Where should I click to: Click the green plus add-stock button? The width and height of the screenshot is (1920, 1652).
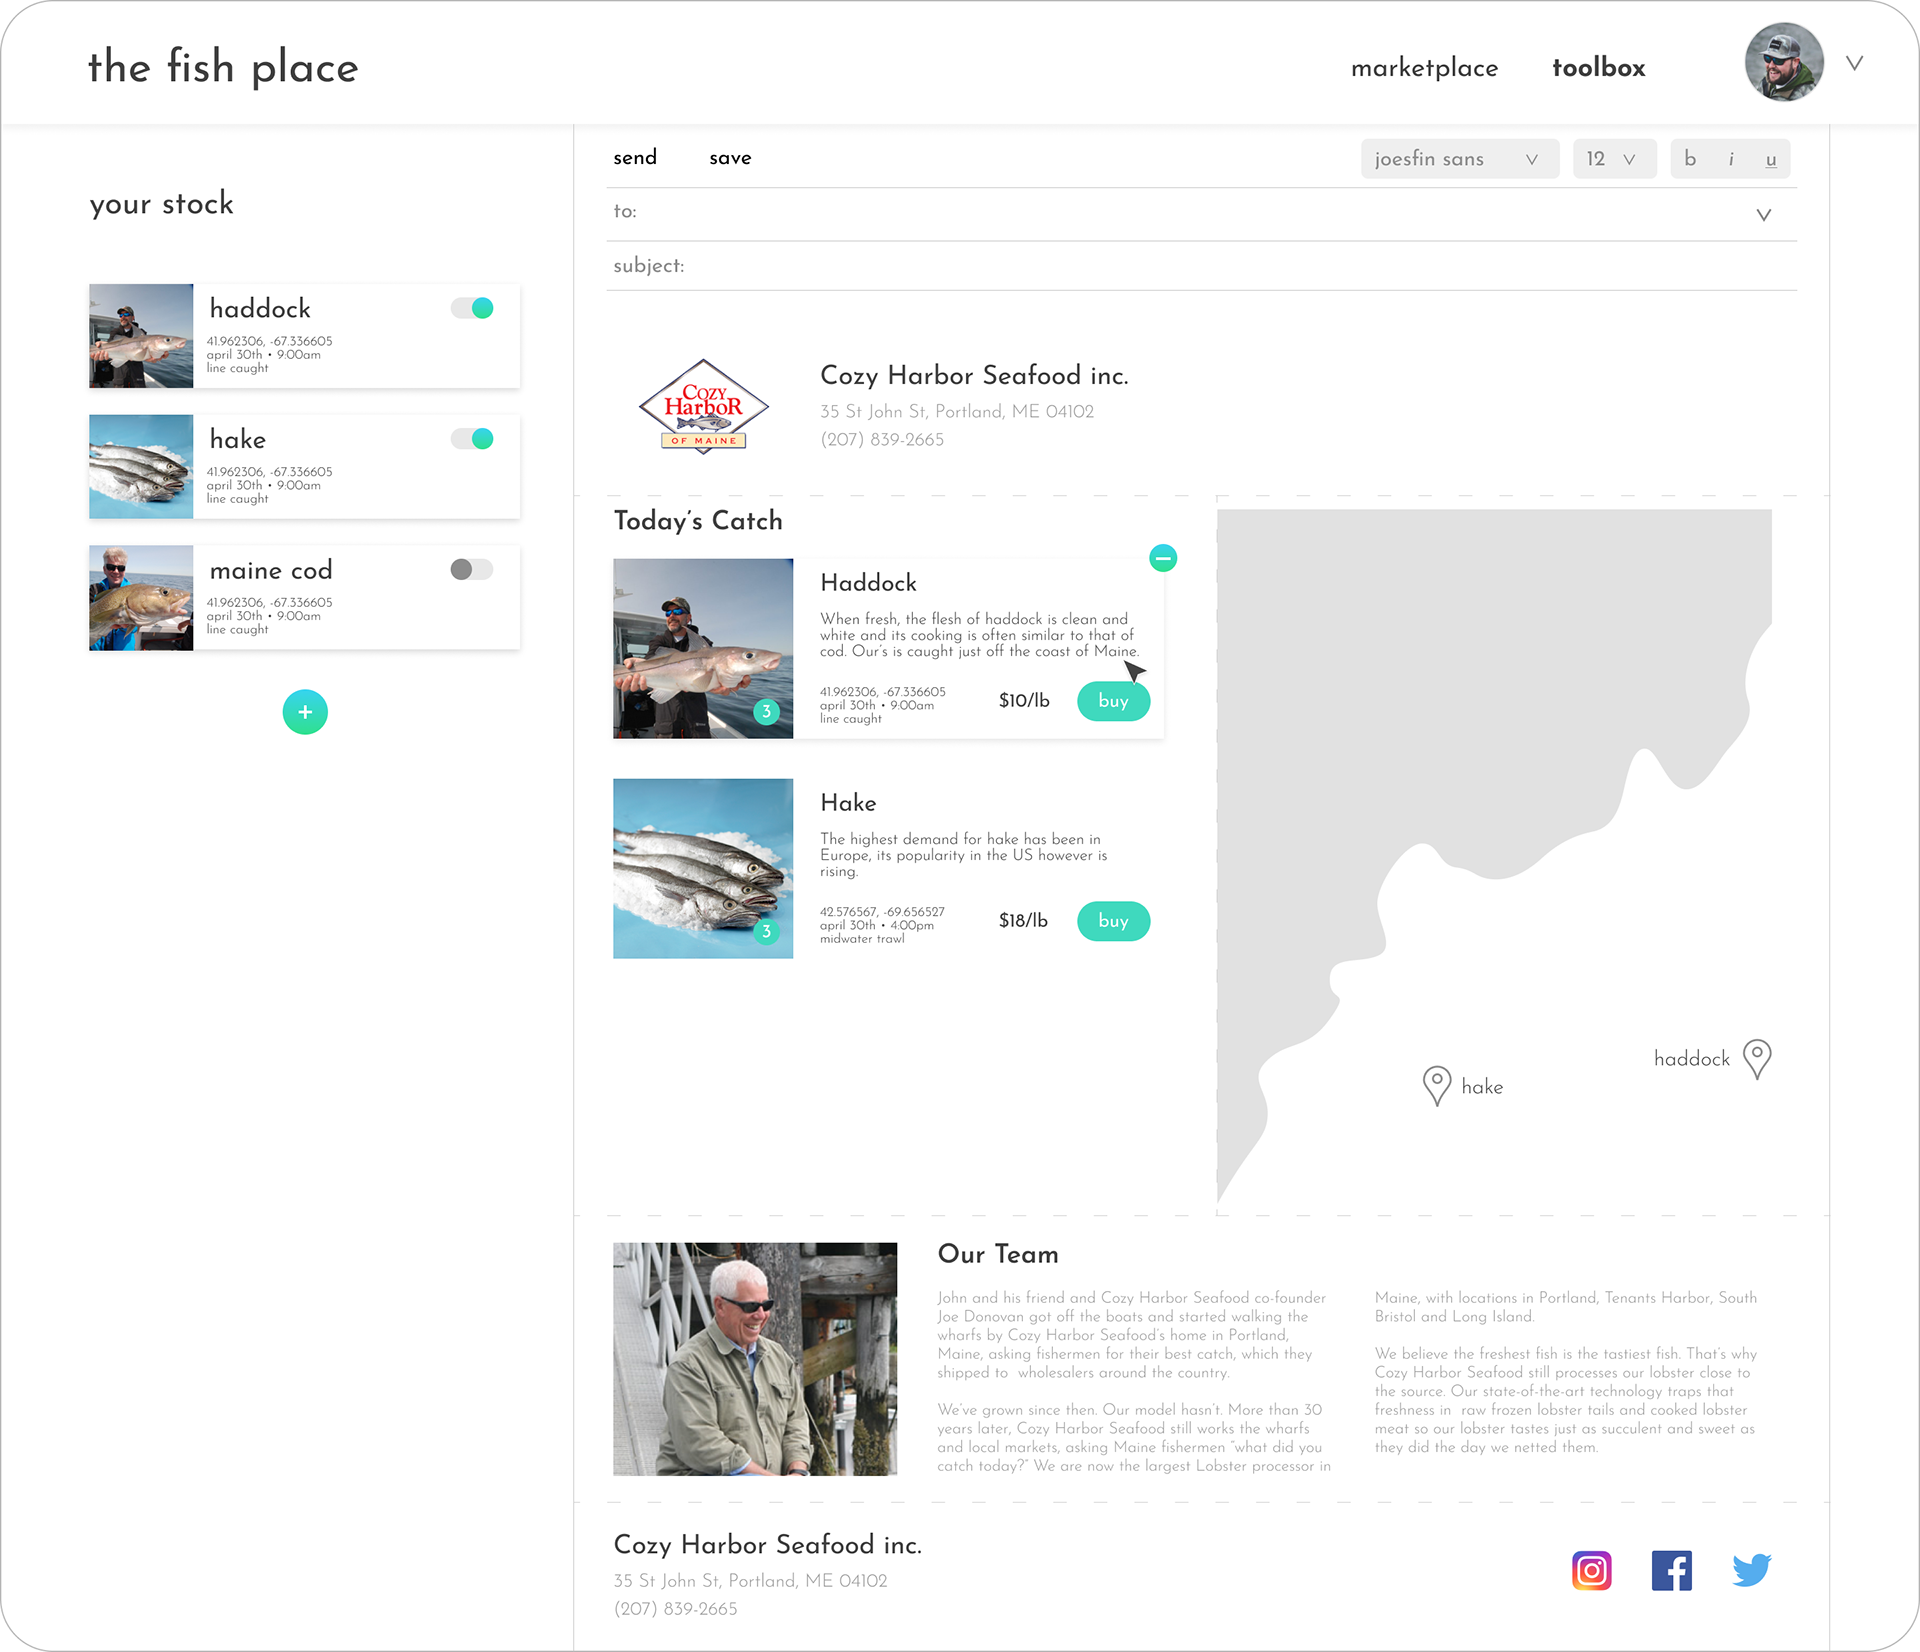305,712
